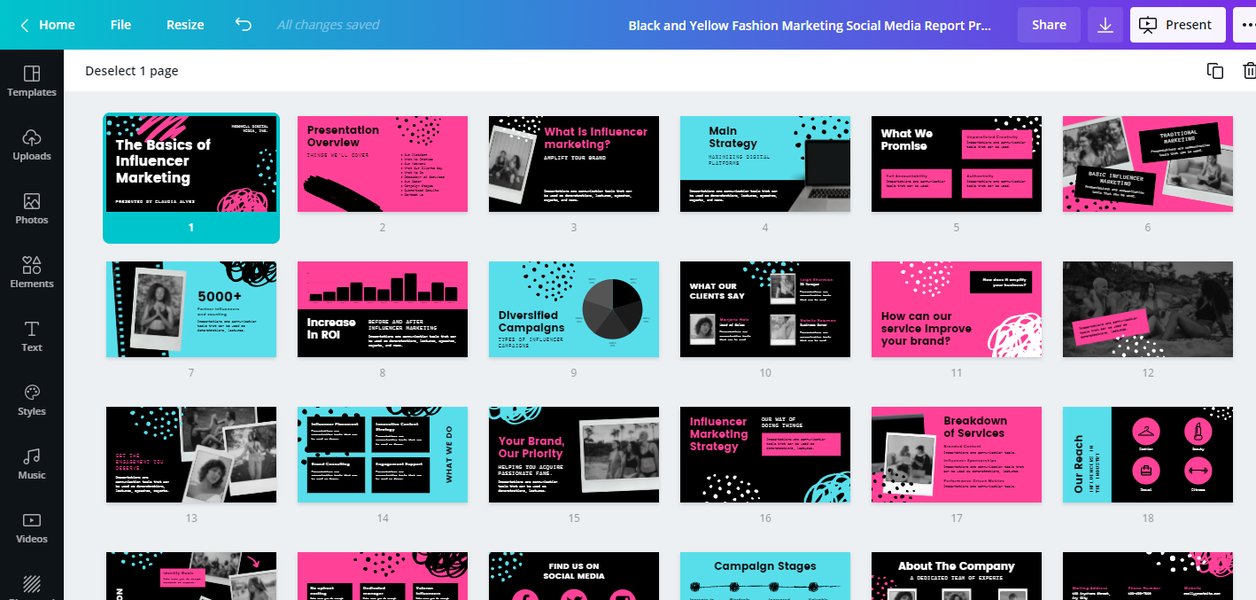Viewport: 1256px width, 600px height.
Task: Open the Text sidebar panel
Action: point(31,336)
